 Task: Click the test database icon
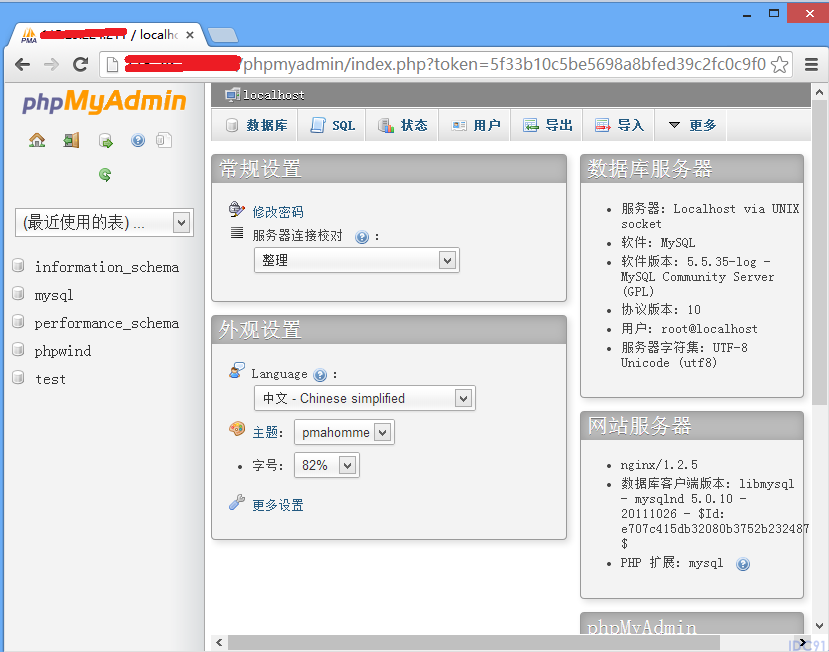tap(19, 378)
